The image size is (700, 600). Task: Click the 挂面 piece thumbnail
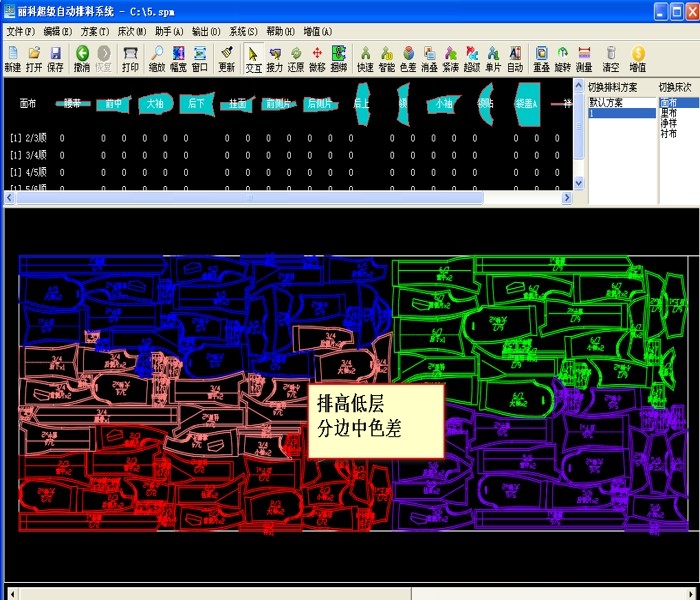238,104
